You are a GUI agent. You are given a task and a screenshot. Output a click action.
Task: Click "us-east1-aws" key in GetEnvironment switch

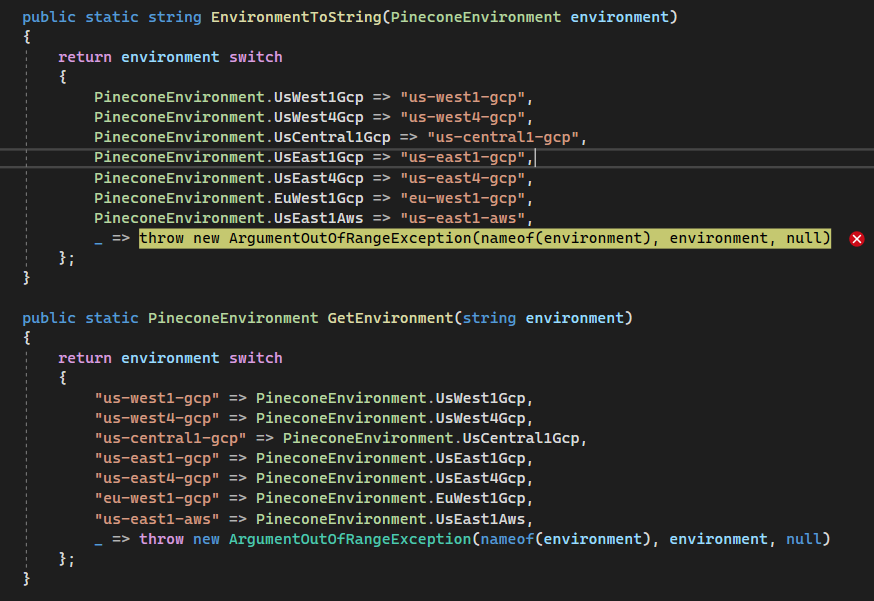(x=157, y=520)
